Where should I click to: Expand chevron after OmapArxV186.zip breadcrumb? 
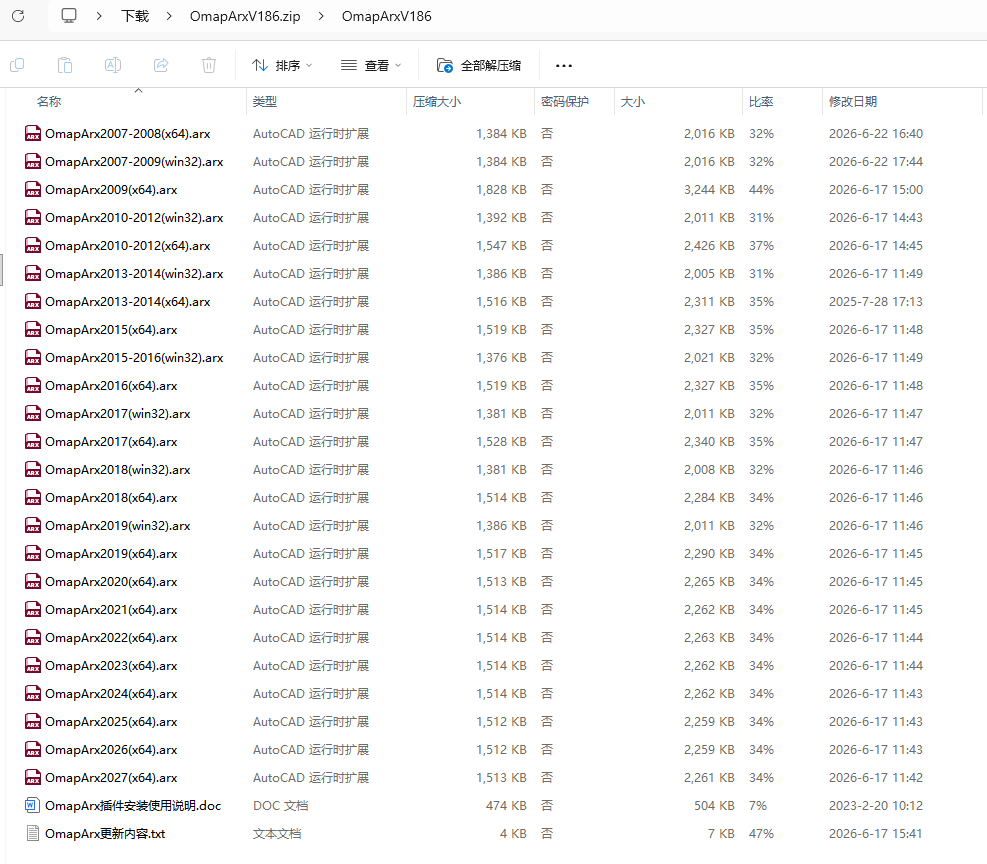[x=321, y=16]
